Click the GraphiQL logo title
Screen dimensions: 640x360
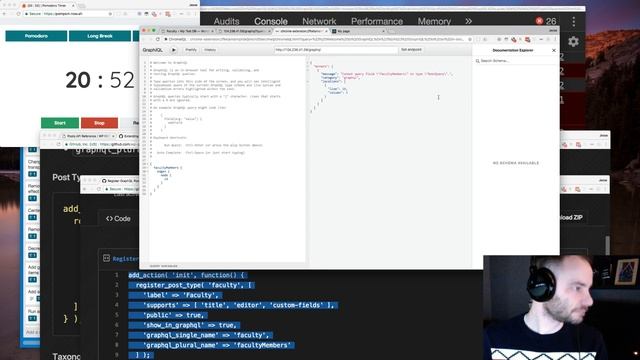pos(152,50)
